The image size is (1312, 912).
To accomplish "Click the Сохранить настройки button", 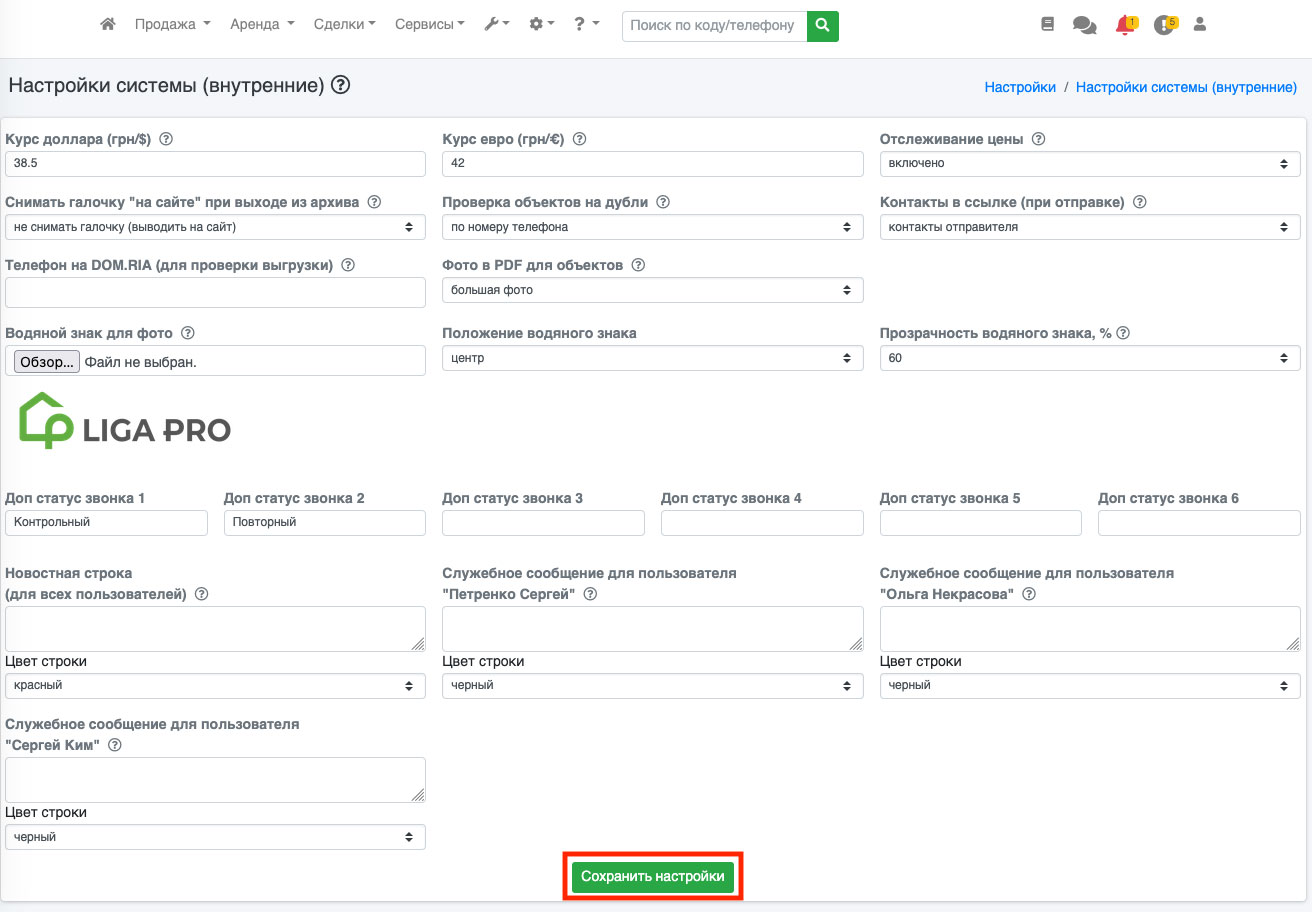I will point(652,877).
